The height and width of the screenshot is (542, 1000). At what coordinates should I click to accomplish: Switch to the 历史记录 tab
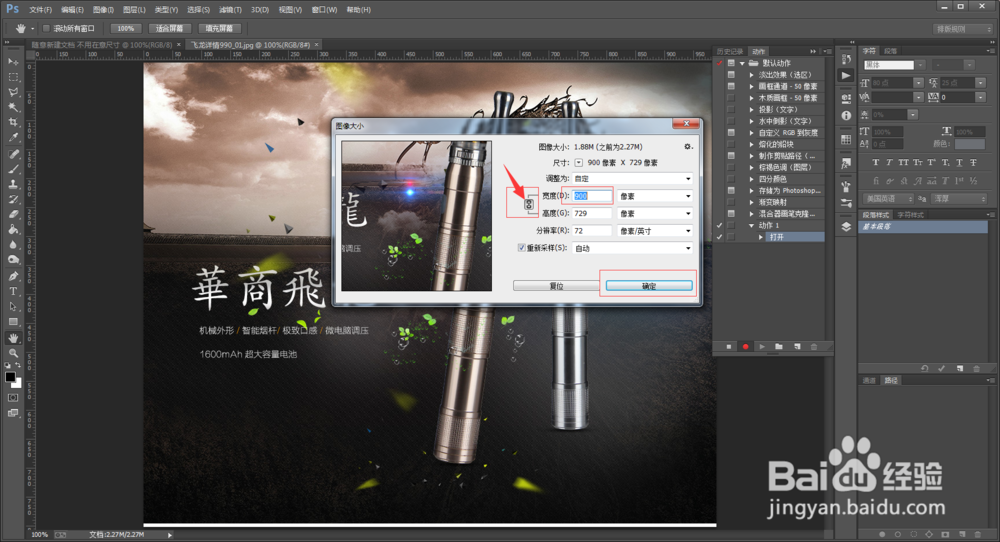point(730,51)
